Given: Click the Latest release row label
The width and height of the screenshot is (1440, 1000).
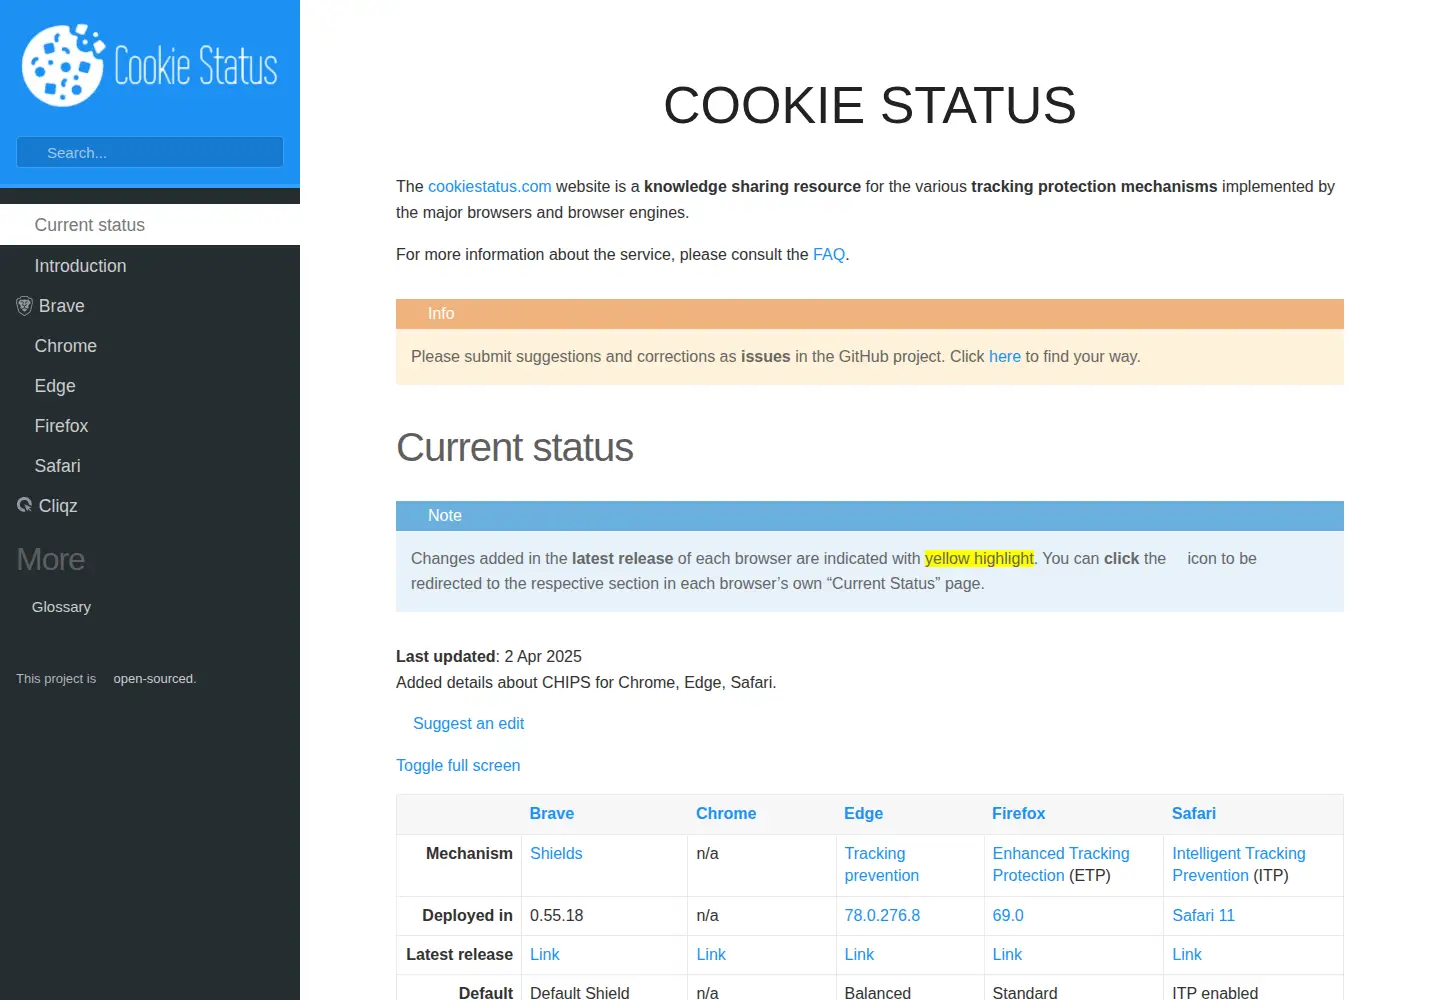Looking at the screenshot, I should 459,954.
